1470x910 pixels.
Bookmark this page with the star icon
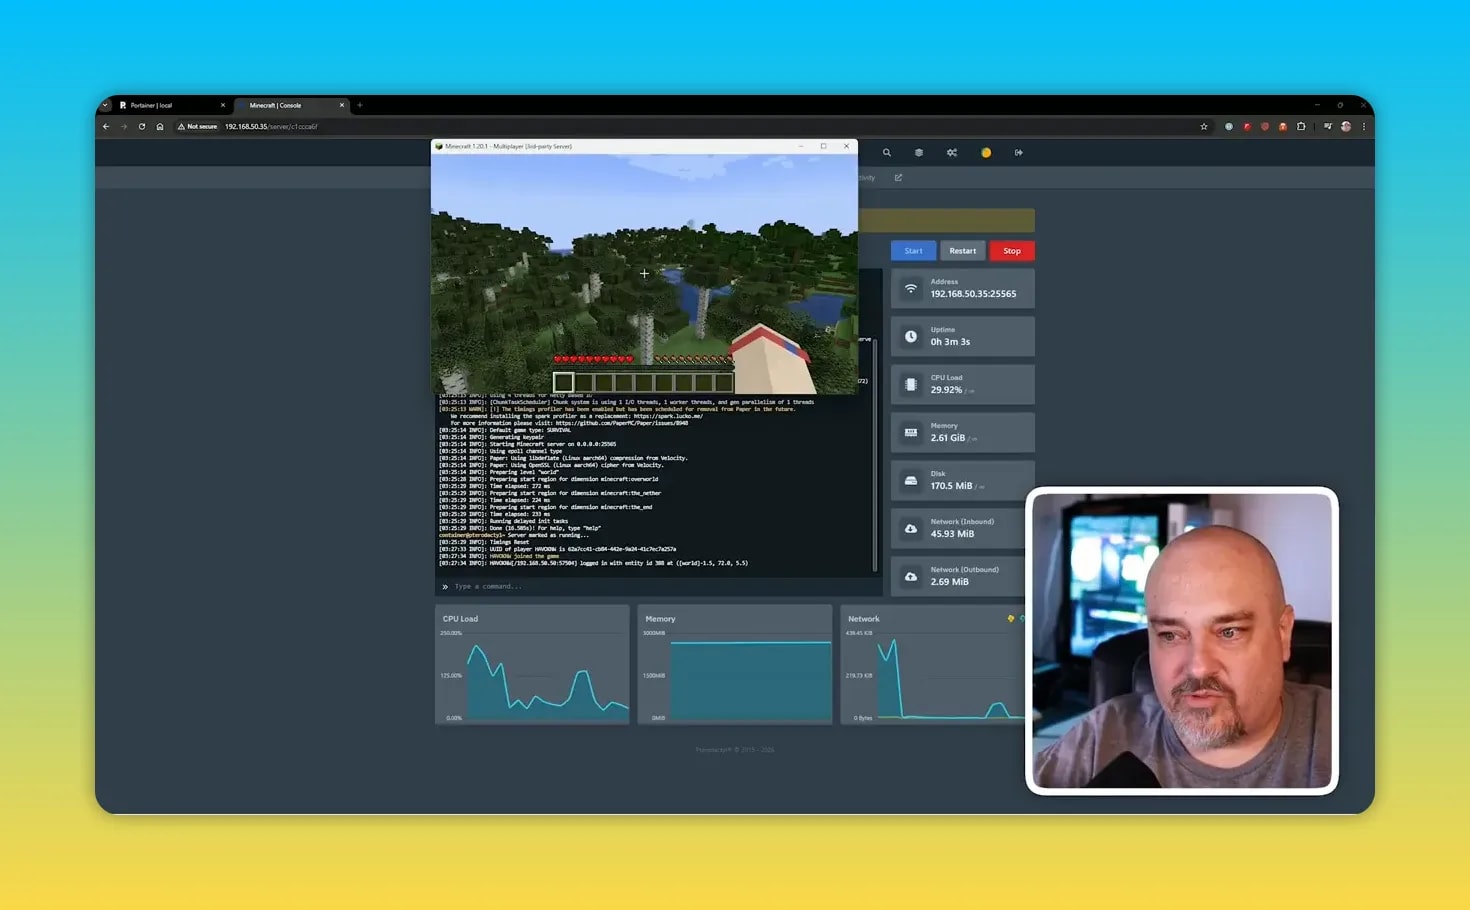(1204, 127)
